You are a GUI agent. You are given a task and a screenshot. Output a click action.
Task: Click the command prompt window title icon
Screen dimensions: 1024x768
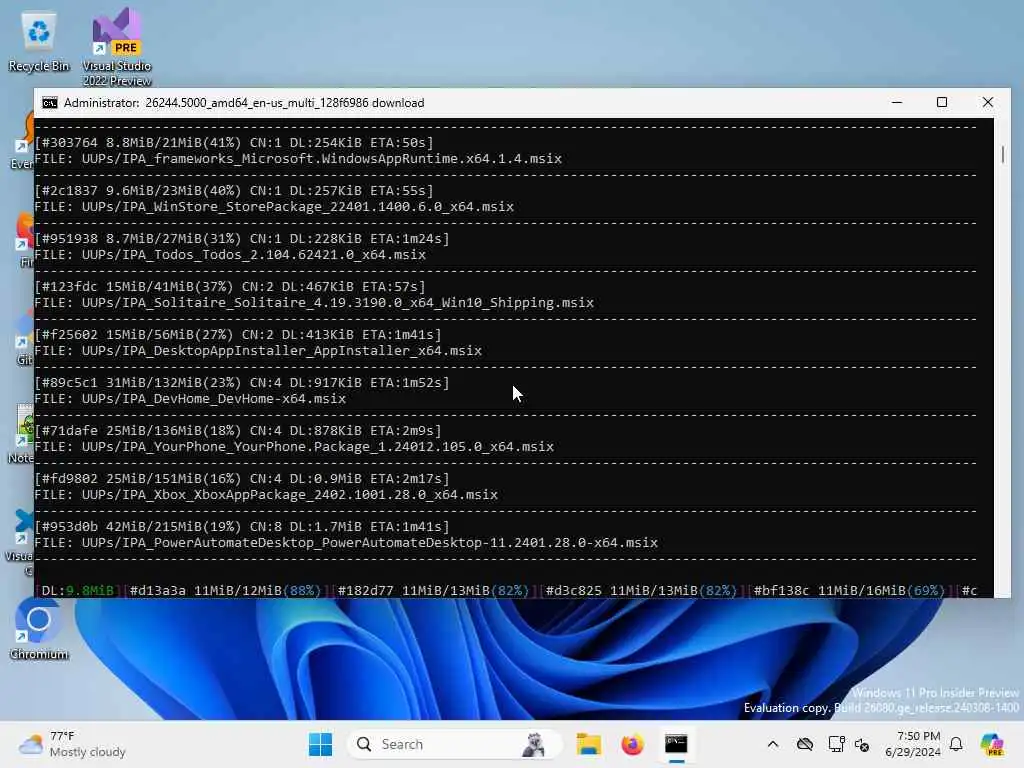50,103
